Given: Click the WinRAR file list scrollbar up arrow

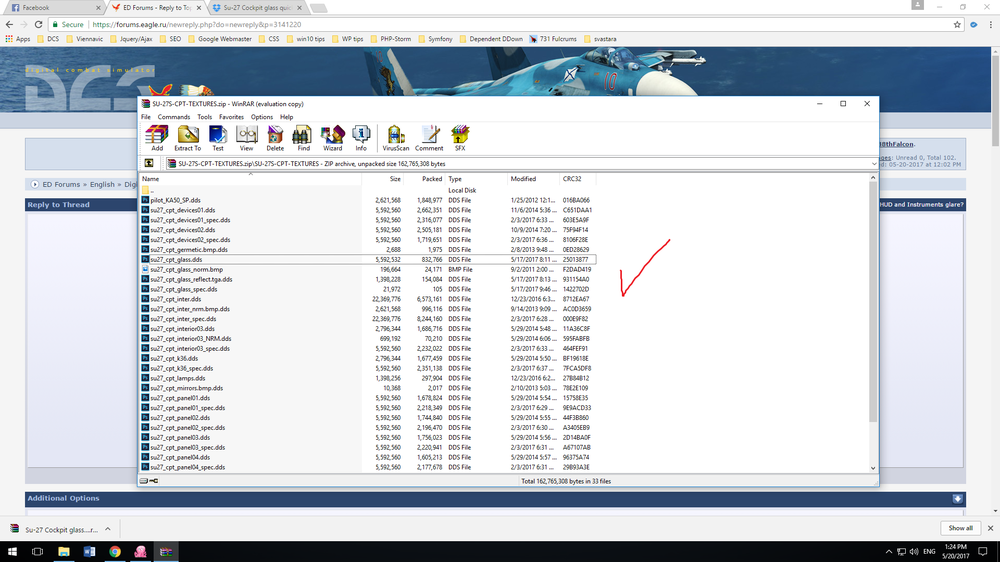Looking at the screenshot, I should pyautogui.click(x=873, y=179).
